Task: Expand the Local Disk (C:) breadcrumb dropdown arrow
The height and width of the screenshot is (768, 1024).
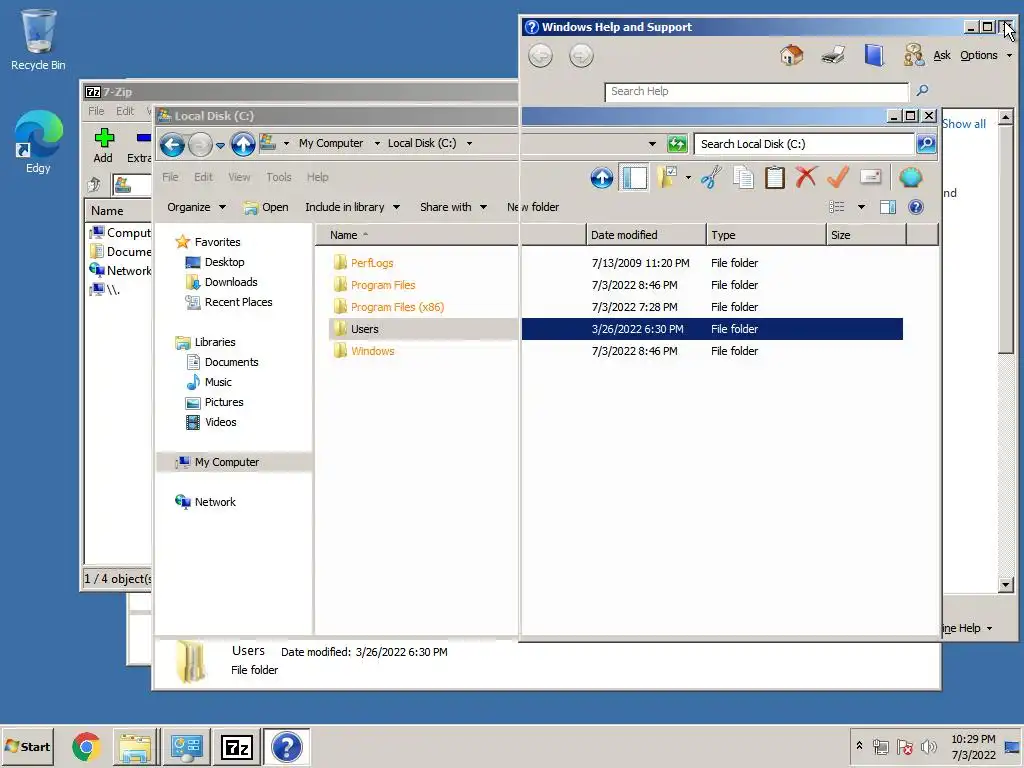Action: (469, 144)
